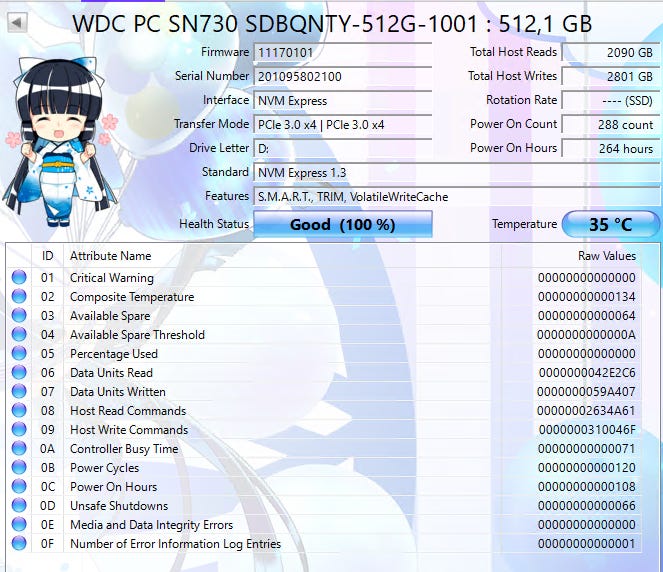Click the status orb for Media and Data Integrity Errors
The width and height of the screenshot is (663, 572).
click(19, 525)
